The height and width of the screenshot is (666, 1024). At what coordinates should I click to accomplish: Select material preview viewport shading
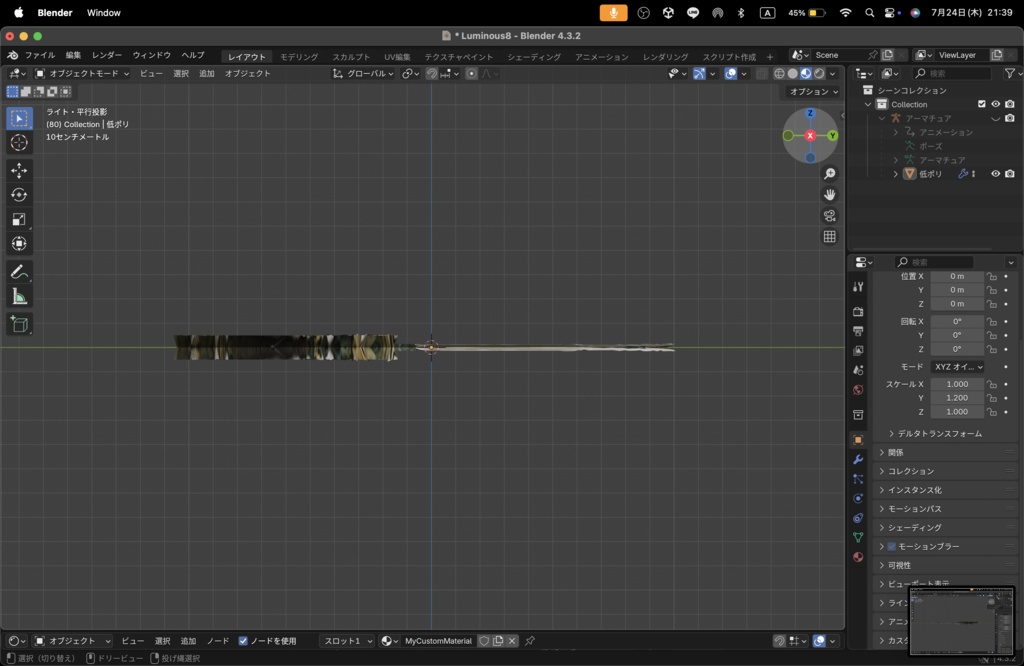806,74
